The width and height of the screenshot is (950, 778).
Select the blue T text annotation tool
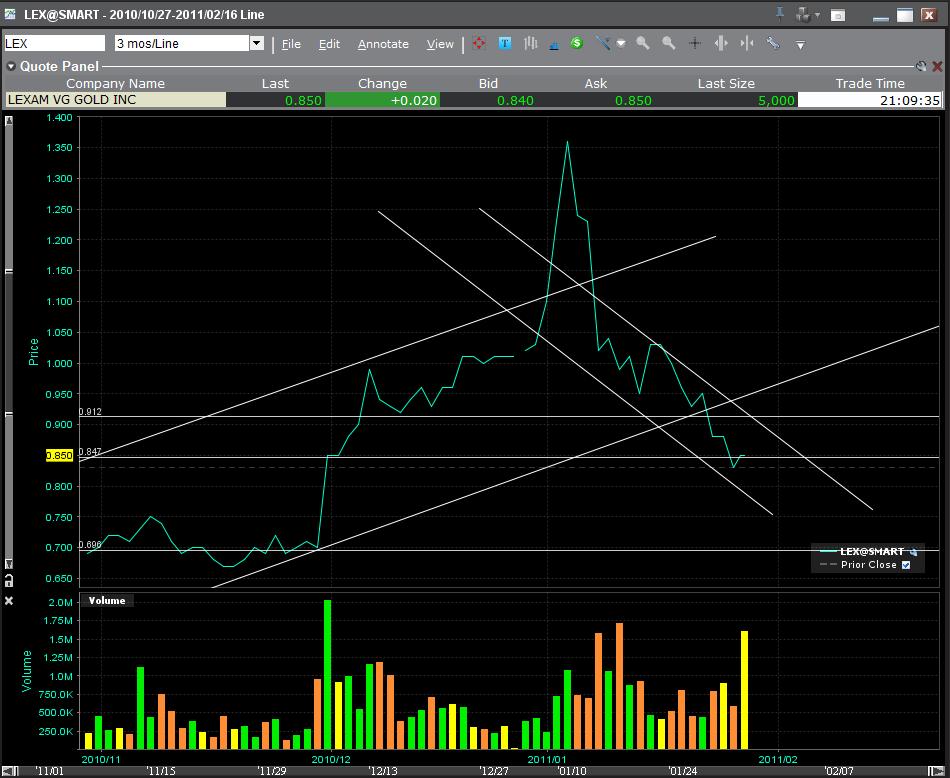pyautogui.click(x=505, y=43)
